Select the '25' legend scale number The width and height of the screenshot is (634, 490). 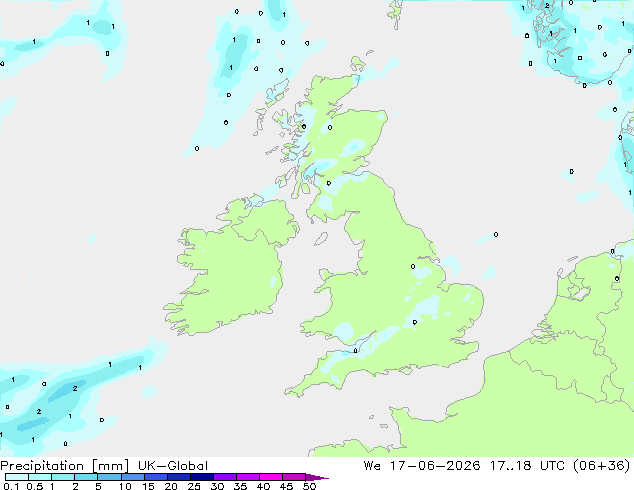194,486
